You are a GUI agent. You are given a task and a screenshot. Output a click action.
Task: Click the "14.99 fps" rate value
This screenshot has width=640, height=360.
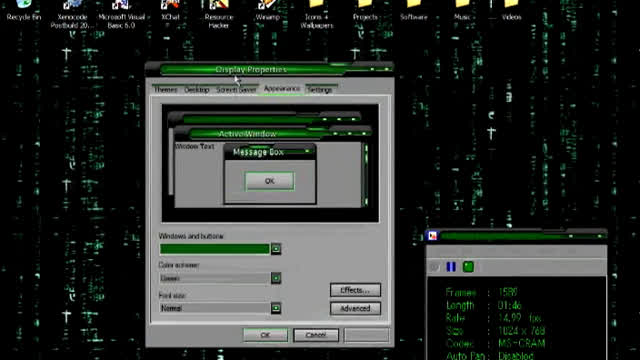coord(520,318)
